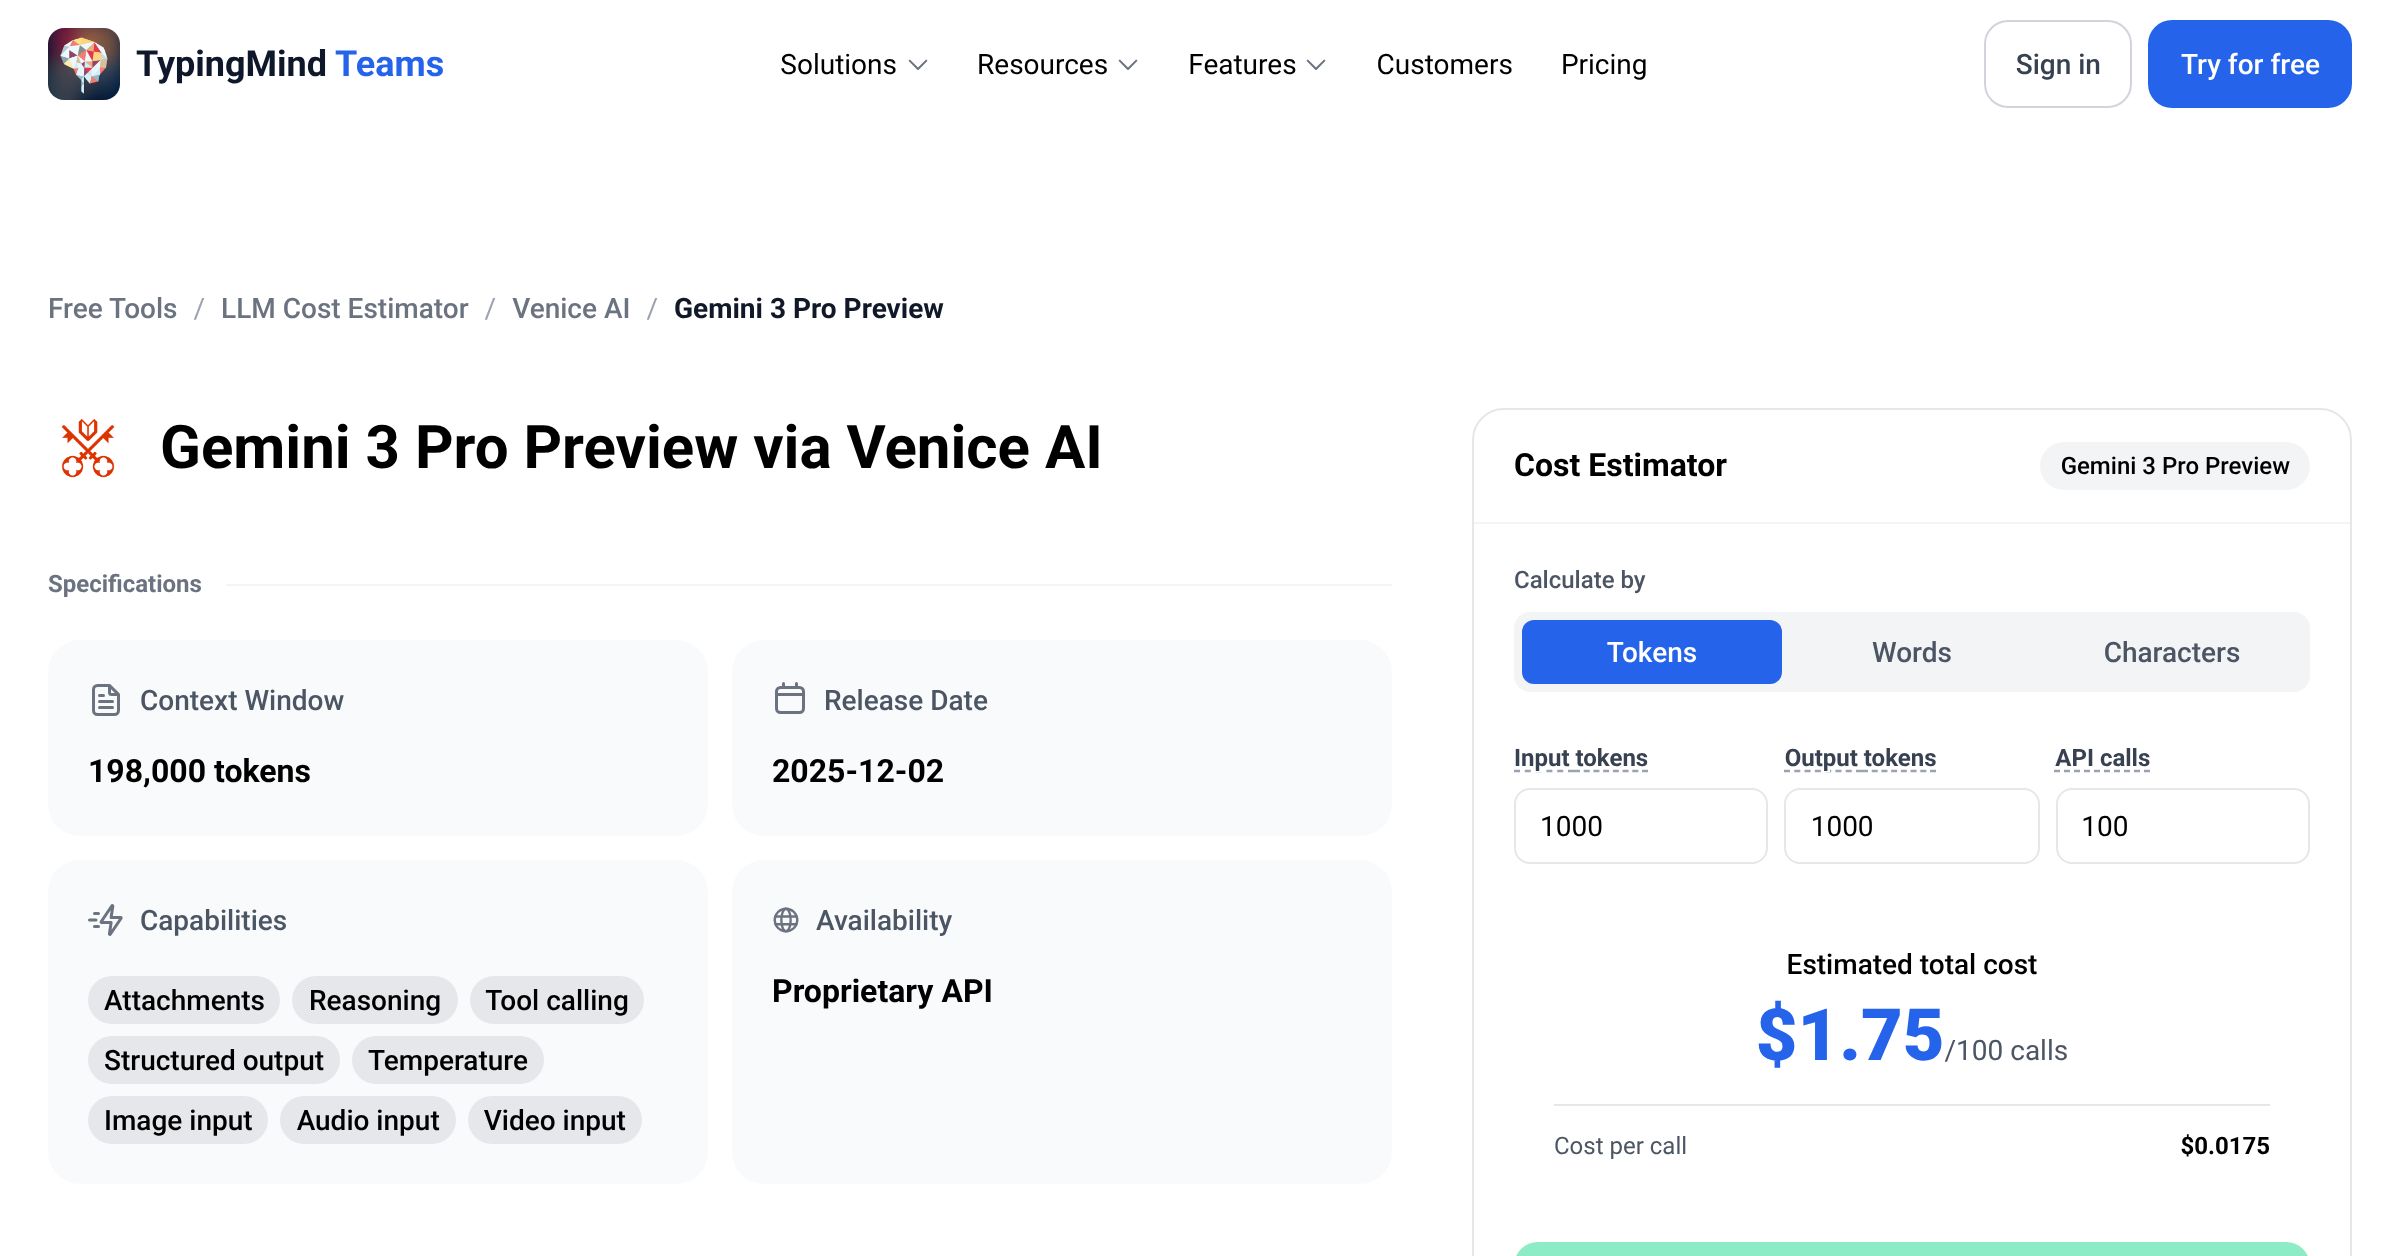The image size is (2400, 1256).
Task: Click the Temperature capability tag
Action: (448, 1060)
